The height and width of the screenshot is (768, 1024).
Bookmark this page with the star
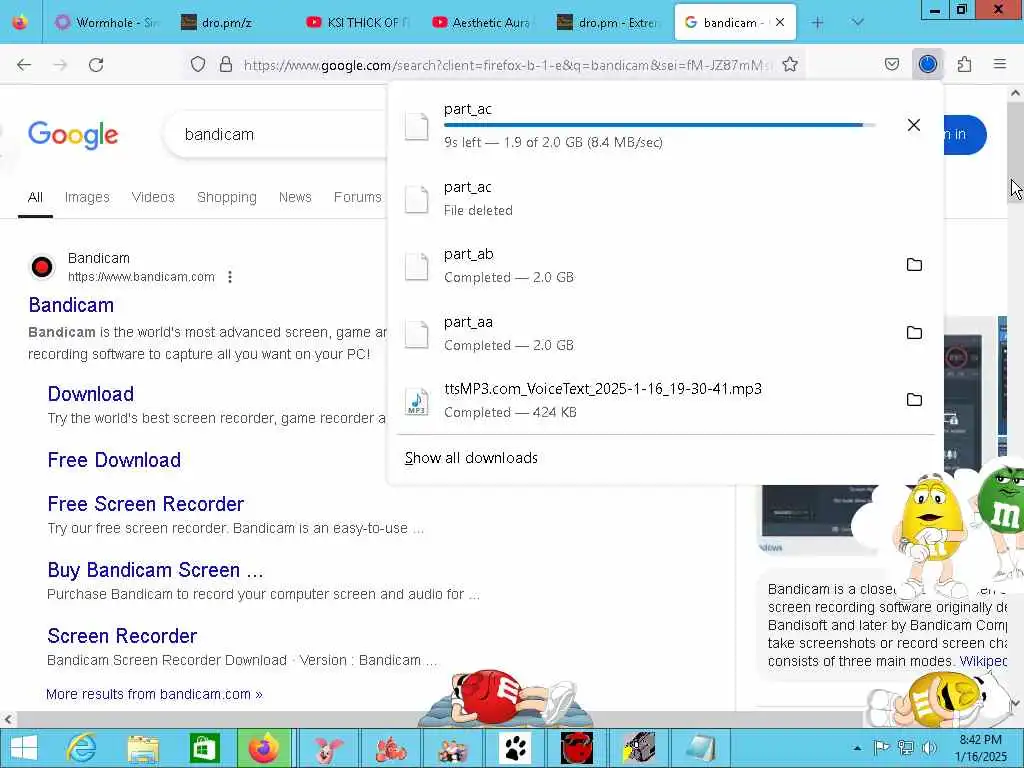pos(790,65)
